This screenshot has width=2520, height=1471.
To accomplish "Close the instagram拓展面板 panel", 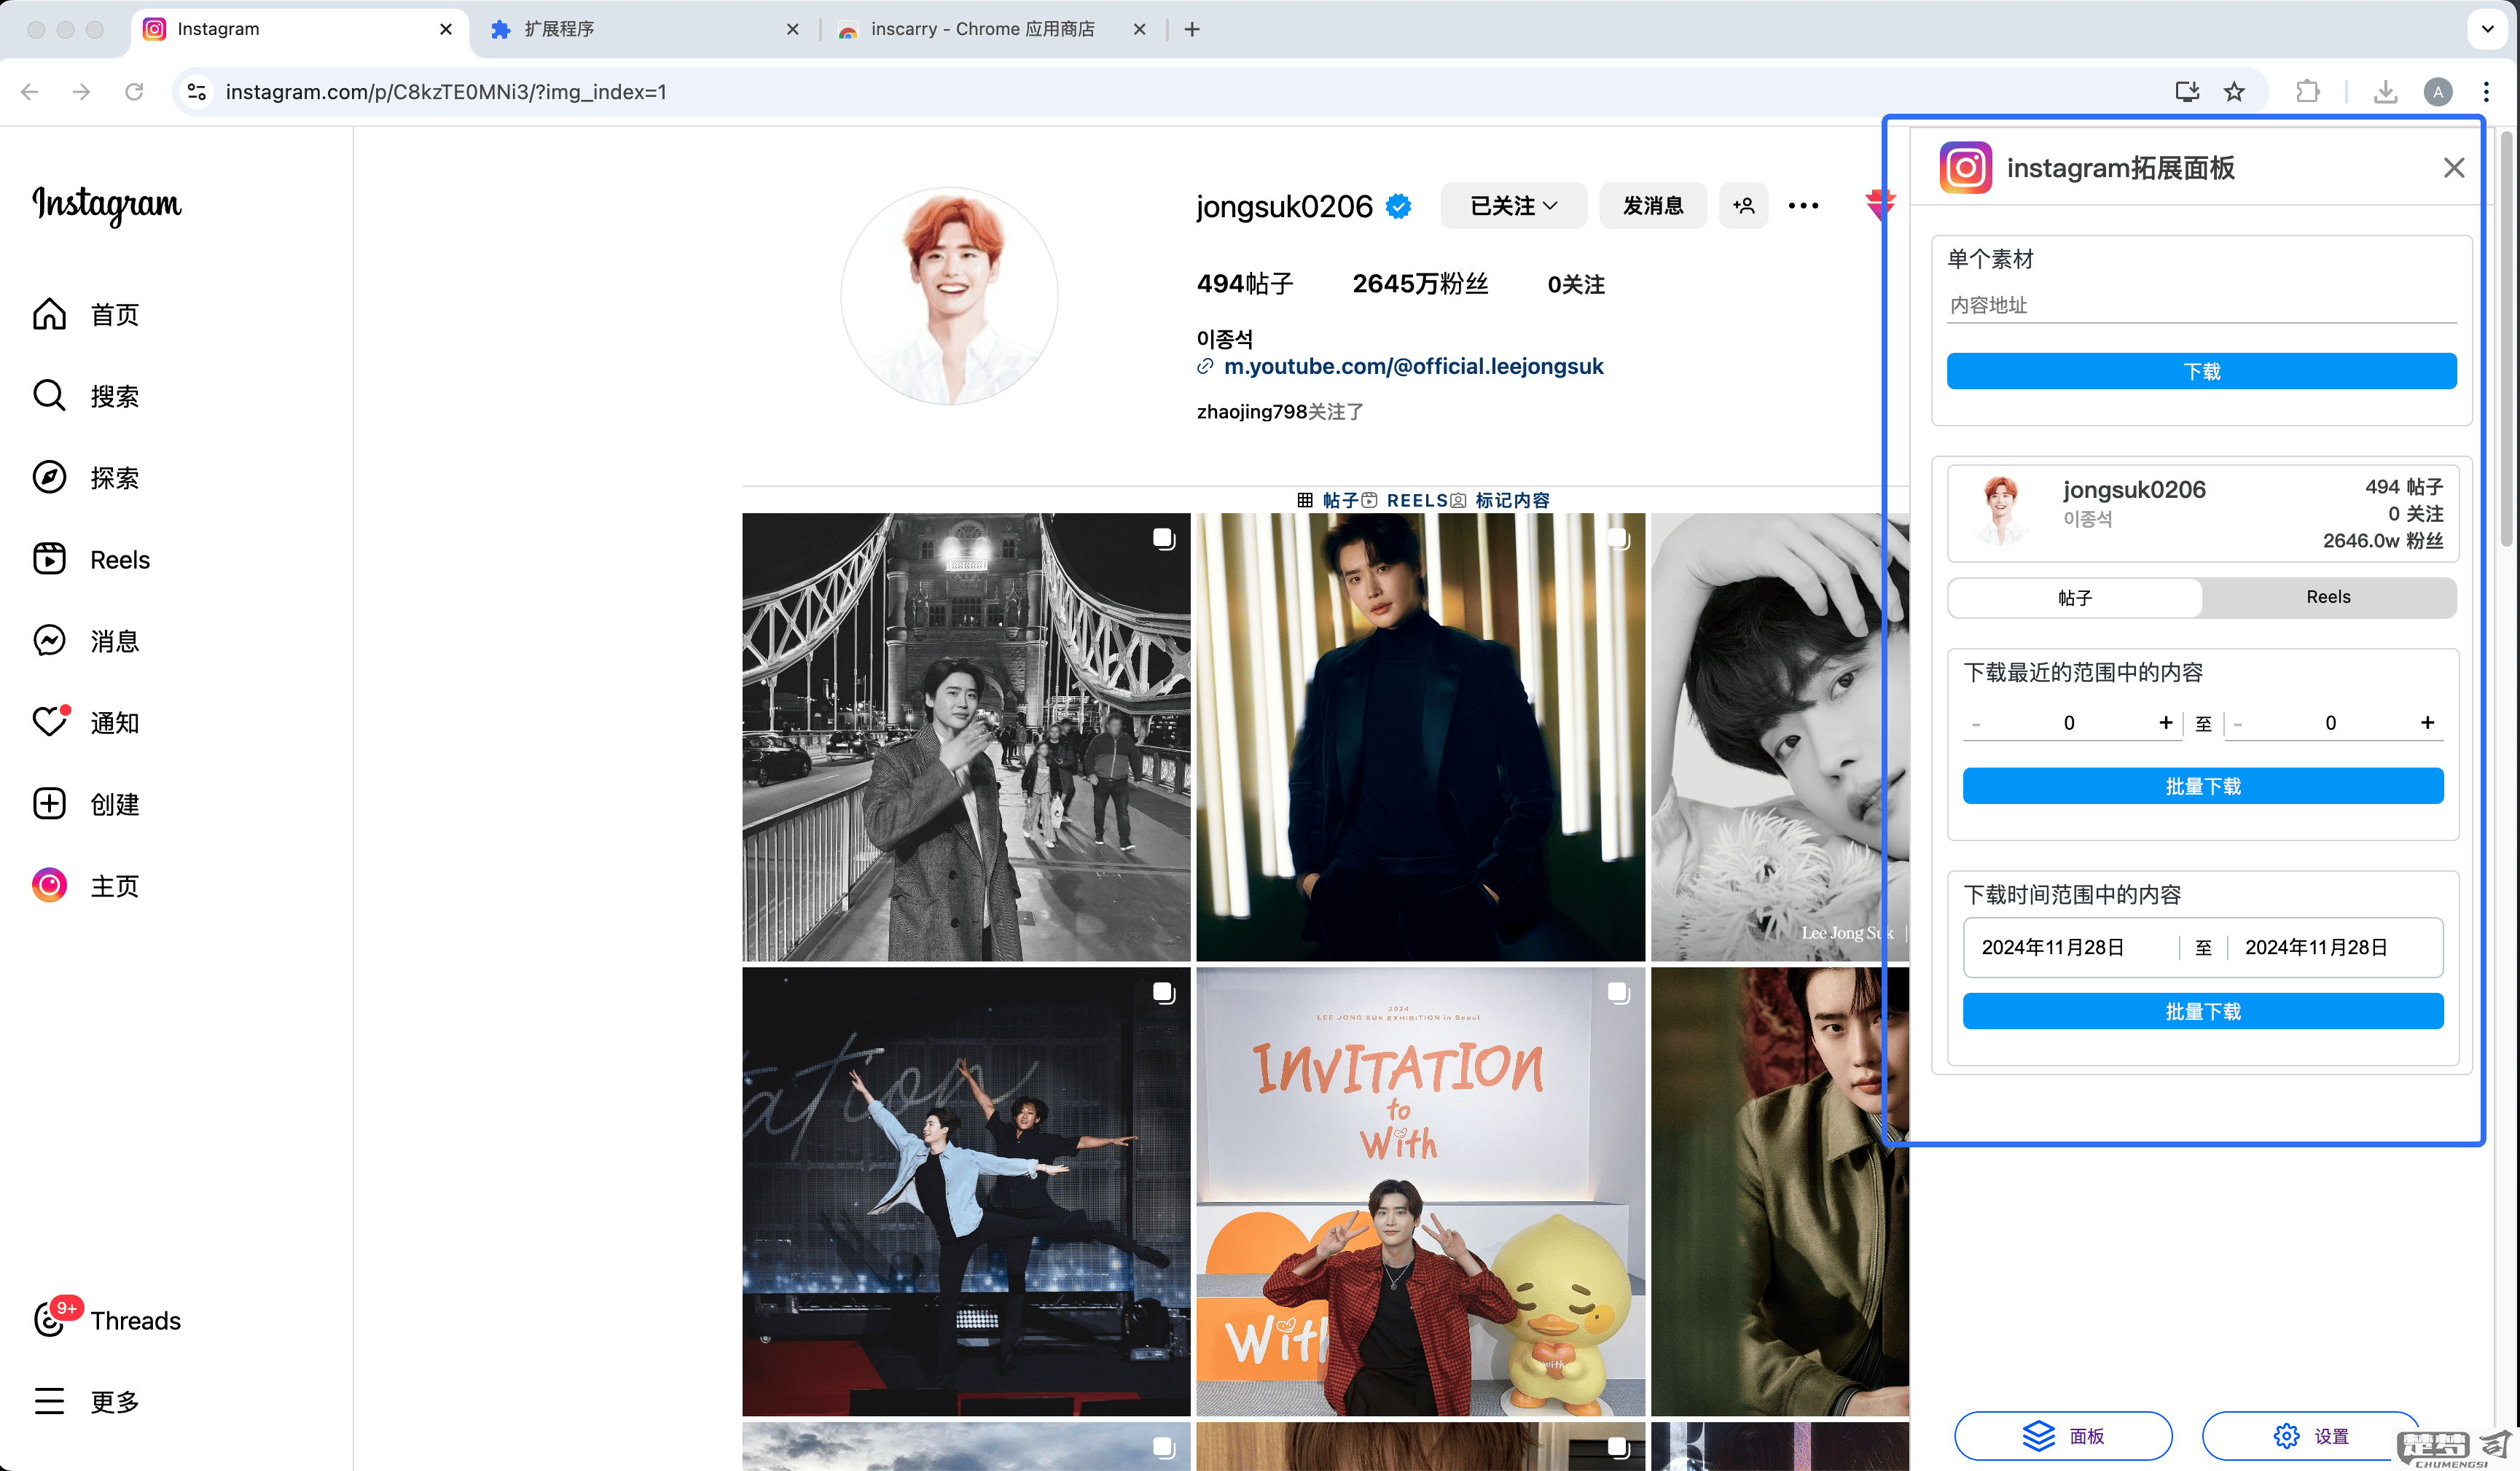I will pos(2453,168).
